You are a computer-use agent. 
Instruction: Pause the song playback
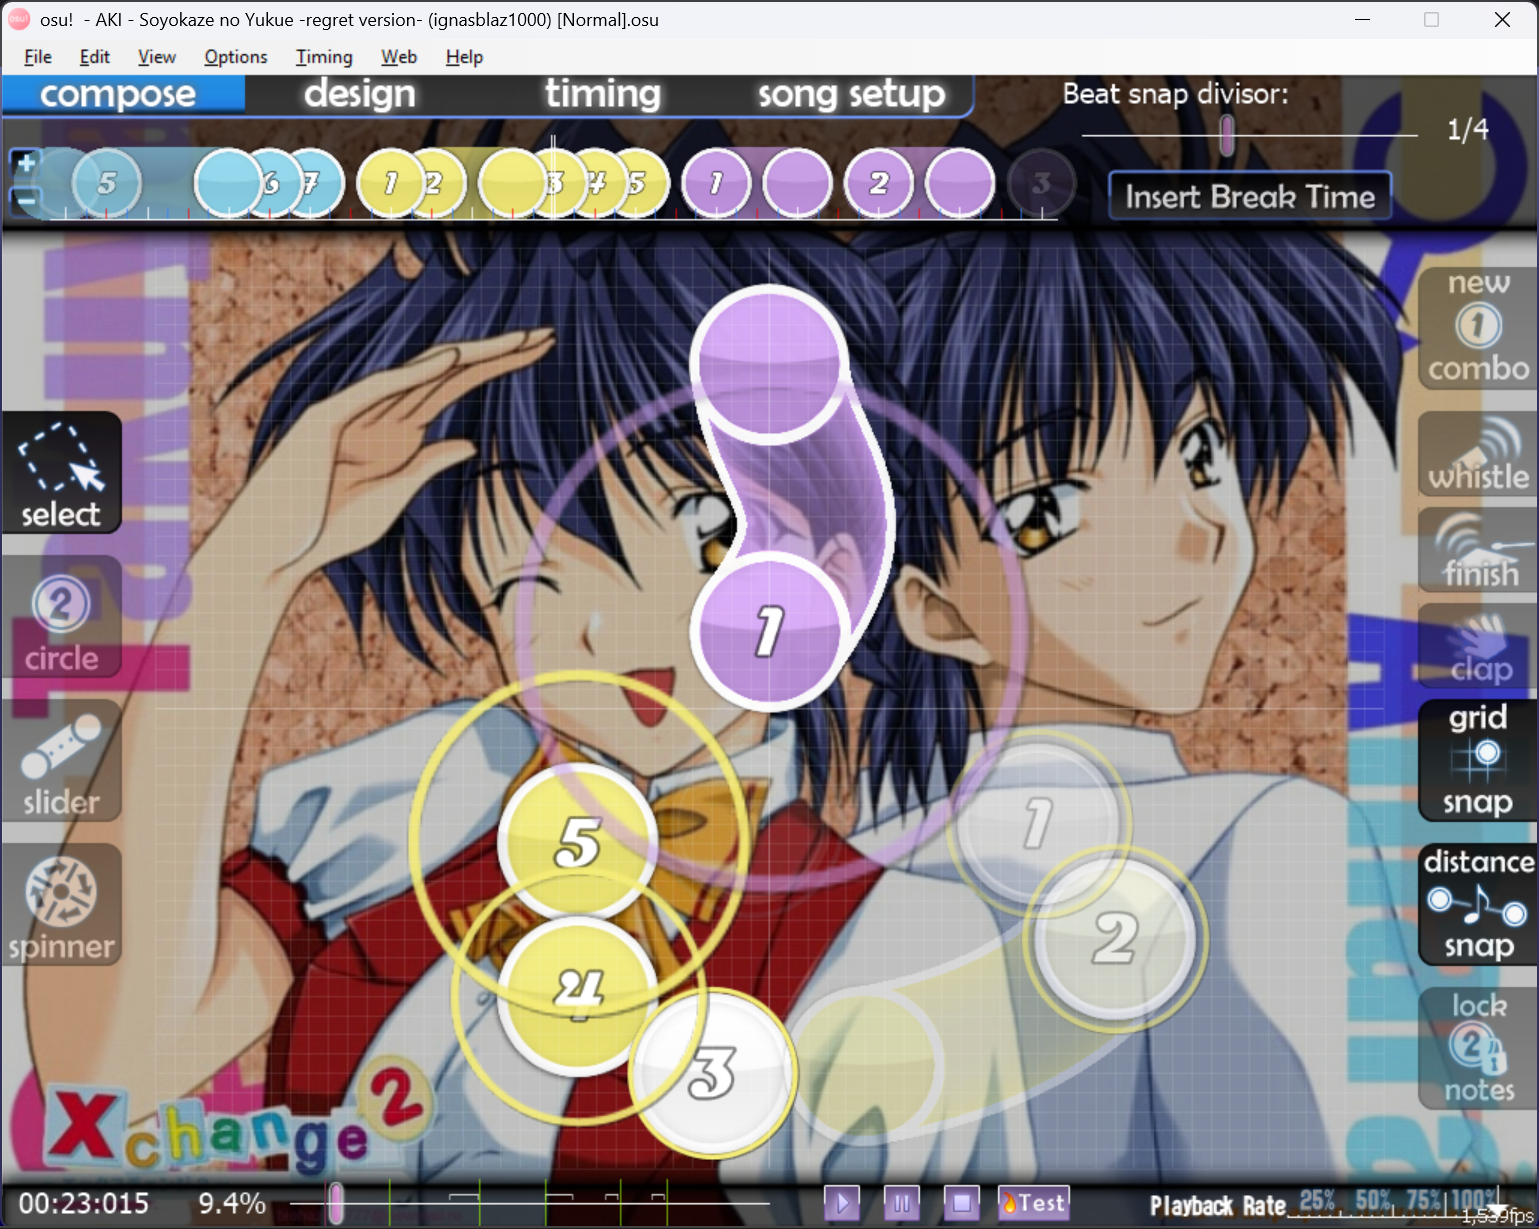(901, 1202)
